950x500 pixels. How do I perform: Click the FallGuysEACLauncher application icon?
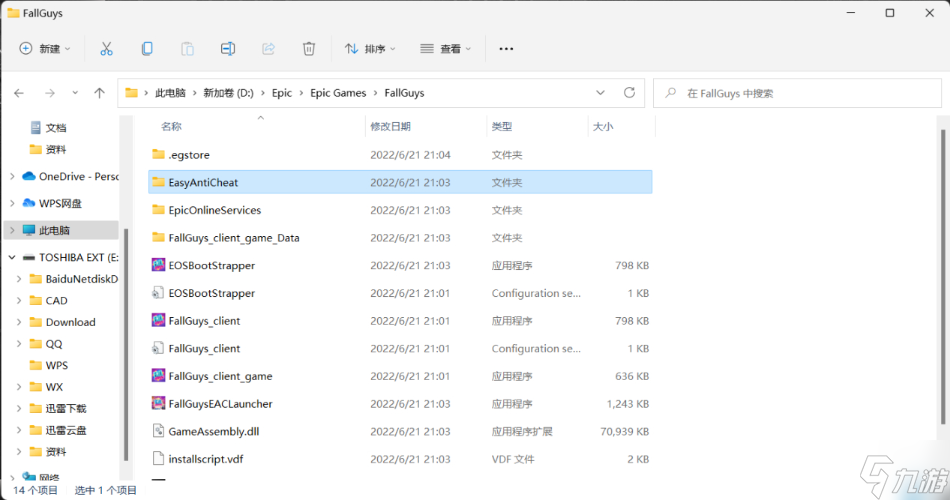point(158,403)
